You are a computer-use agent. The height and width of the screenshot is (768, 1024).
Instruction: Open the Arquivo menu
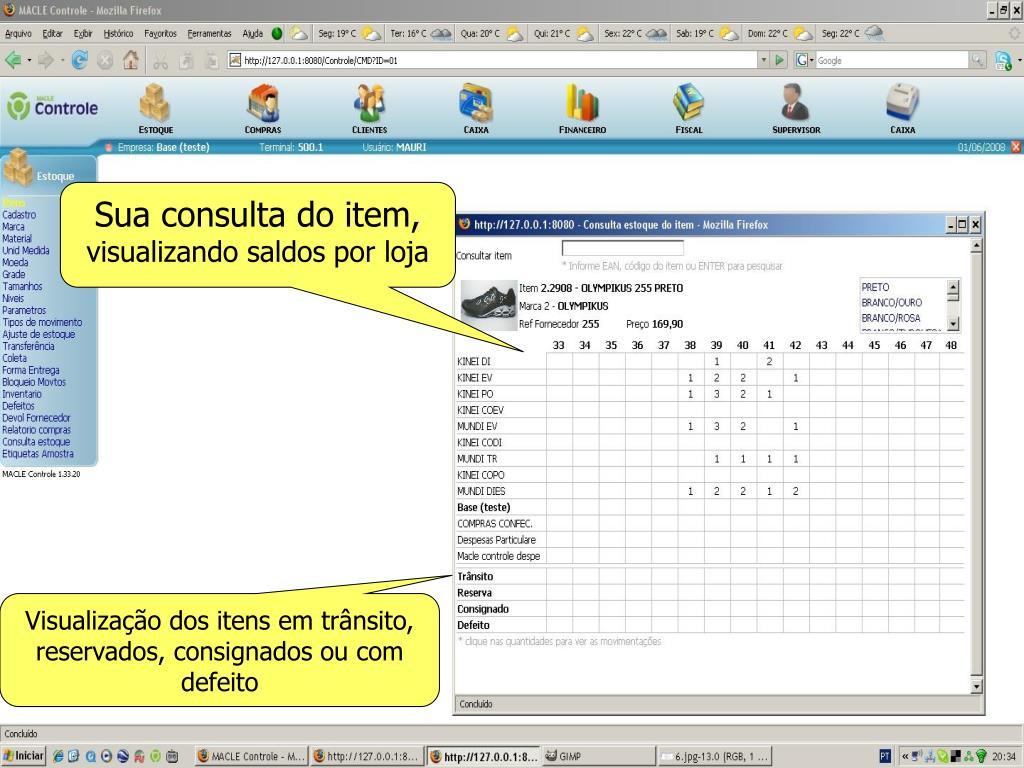click(18, 33)
